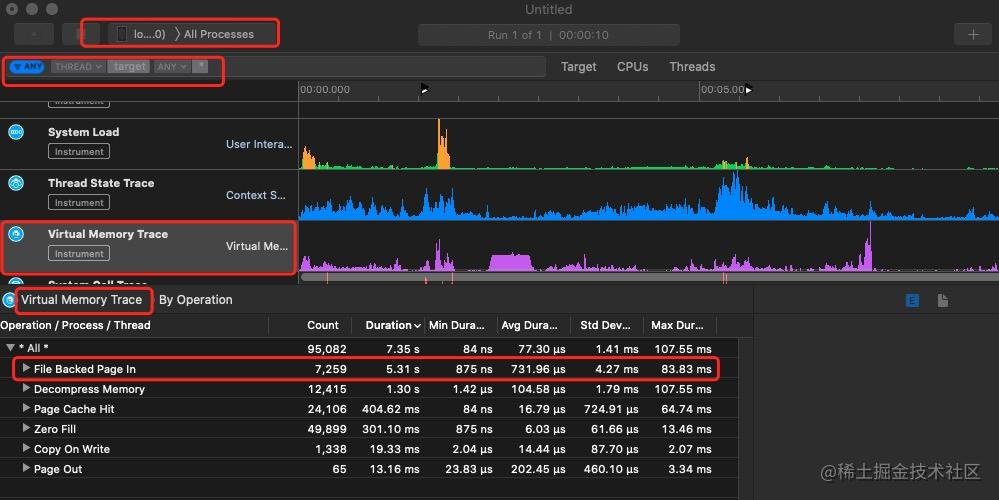Screen dimensions: 999x500
Task: Select the Decompress Memory row label
Action: [89, 389]
